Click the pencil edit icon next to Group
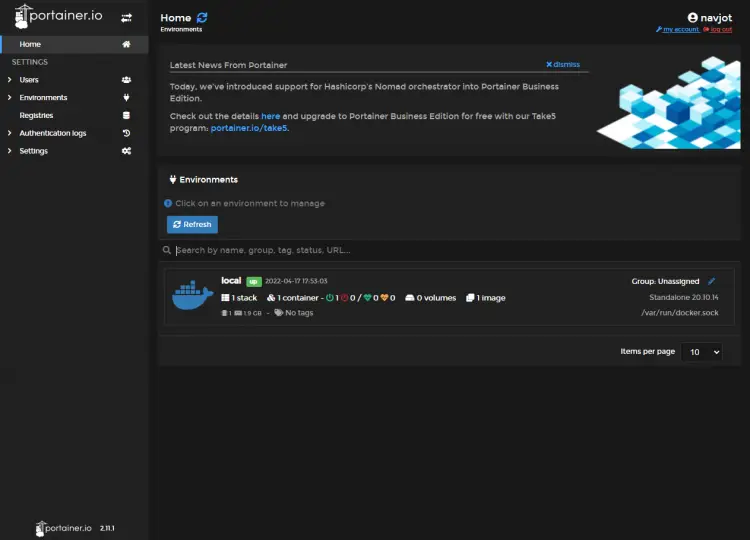The height and width of the screenshot is (540, 750). pos(712,282)
